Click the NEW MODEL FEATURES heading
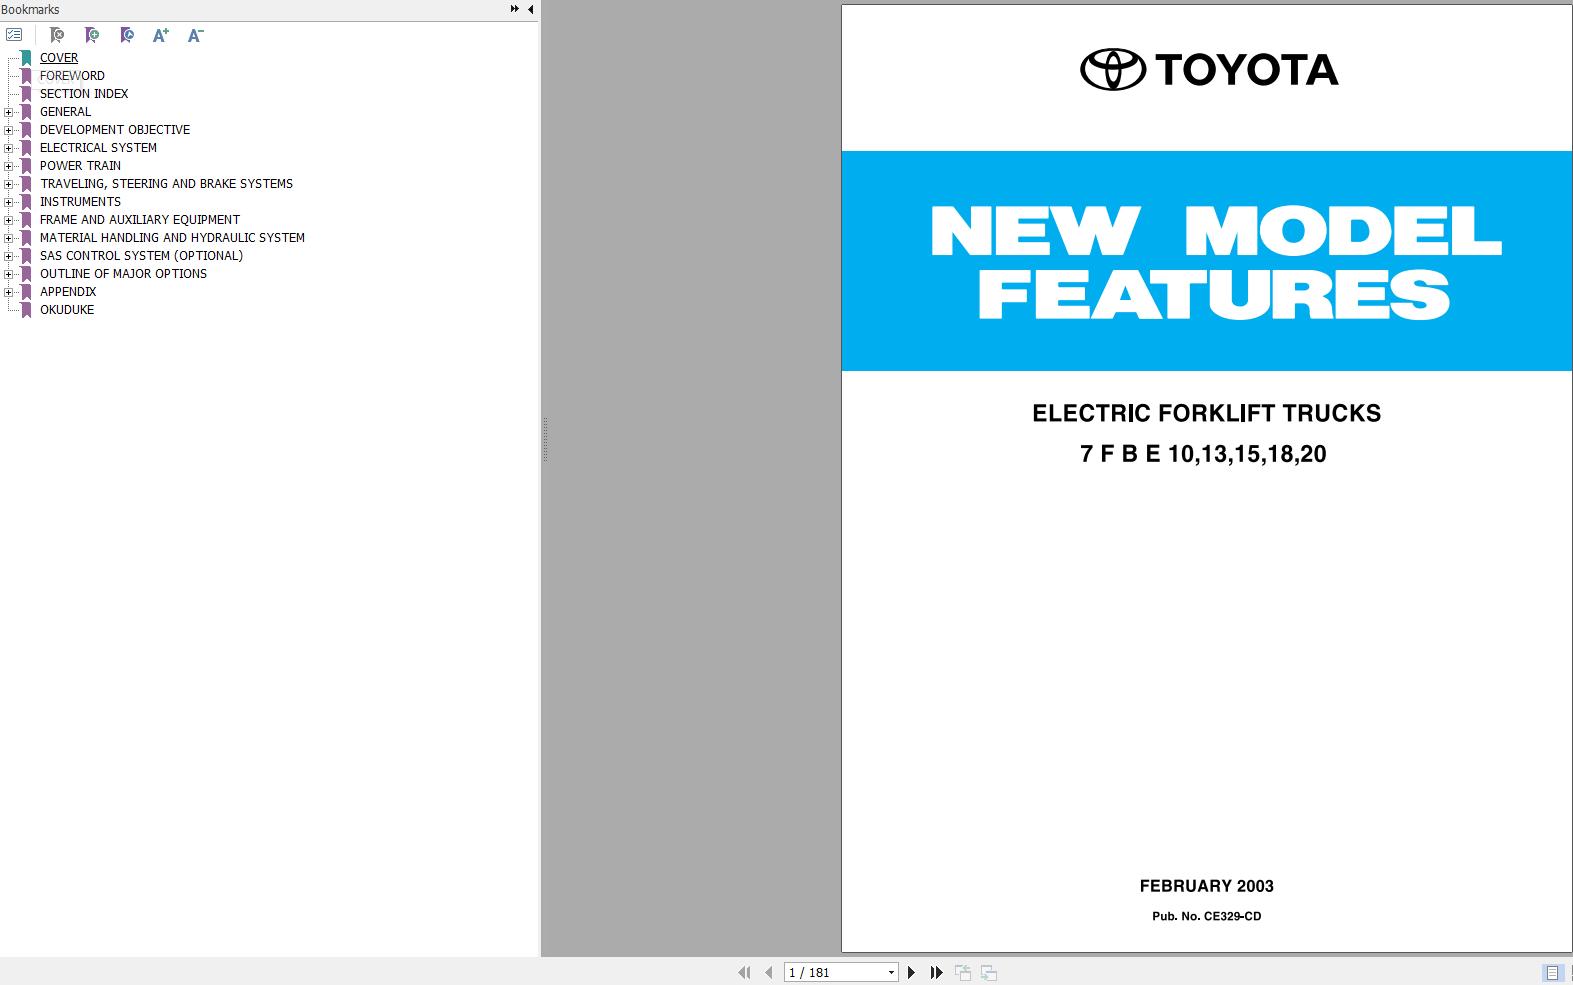Viewport: 1573px width, 985px height. coord(1214,262)
